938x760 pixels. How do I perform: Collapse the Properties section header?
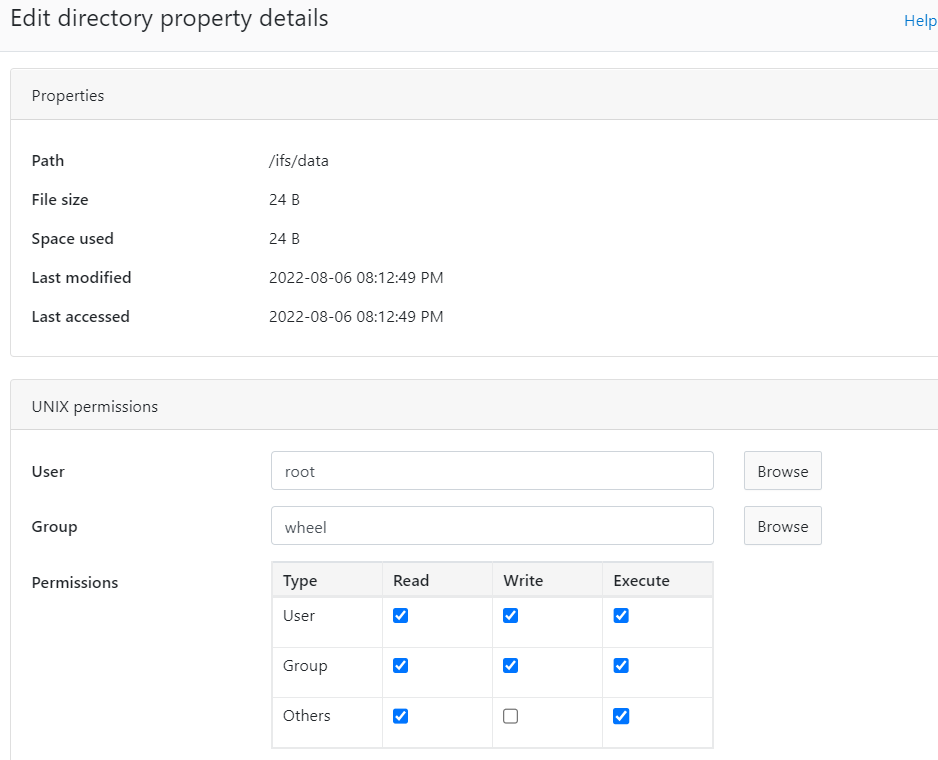pyautogui.click(x=68, y=95)
